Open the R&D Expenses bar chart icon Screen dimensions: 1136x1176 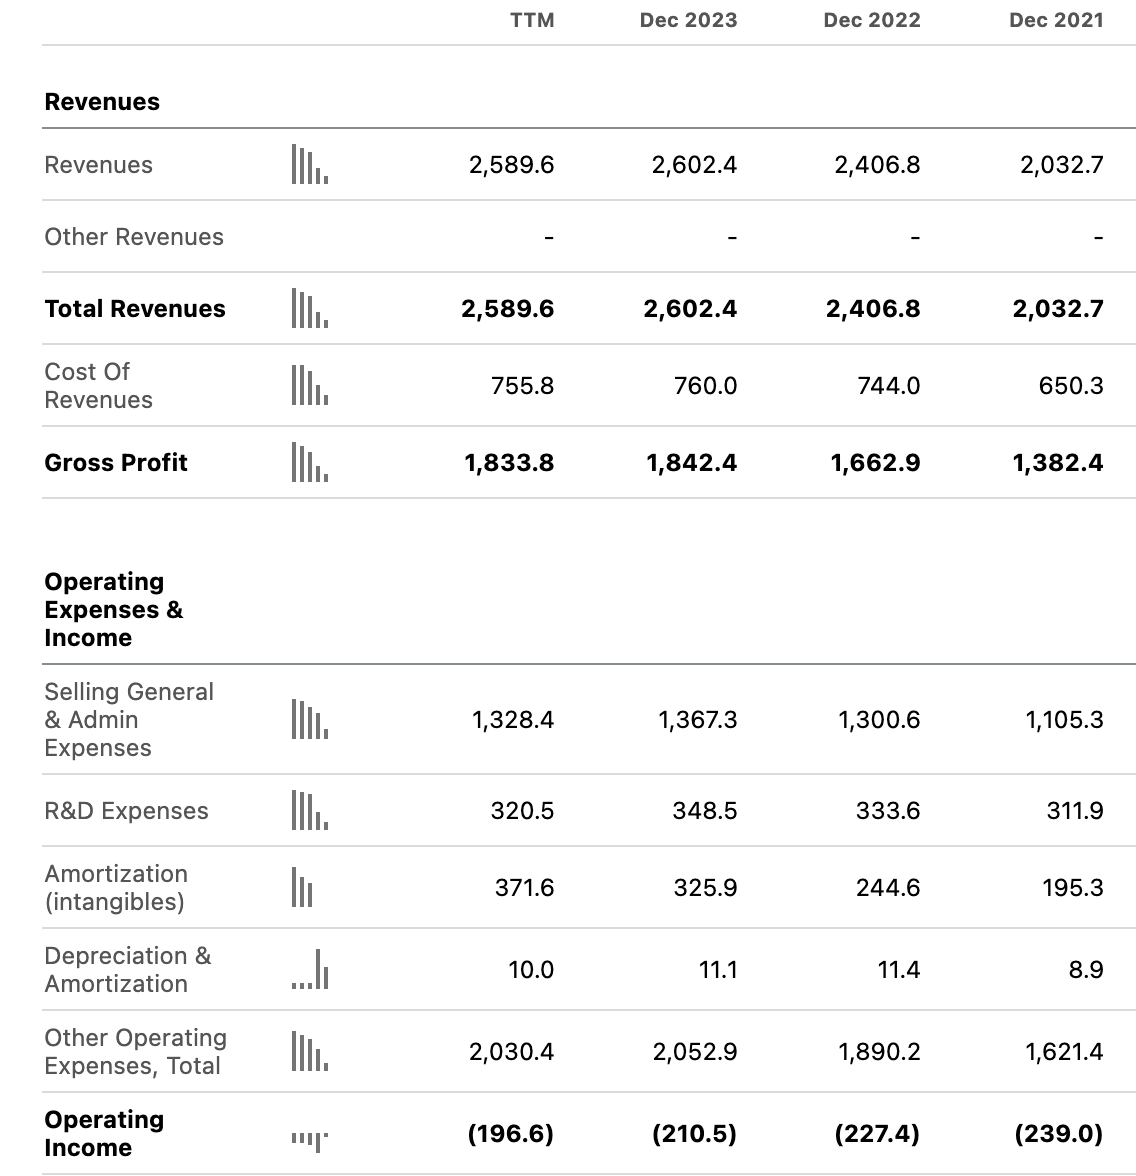point(309,811)
